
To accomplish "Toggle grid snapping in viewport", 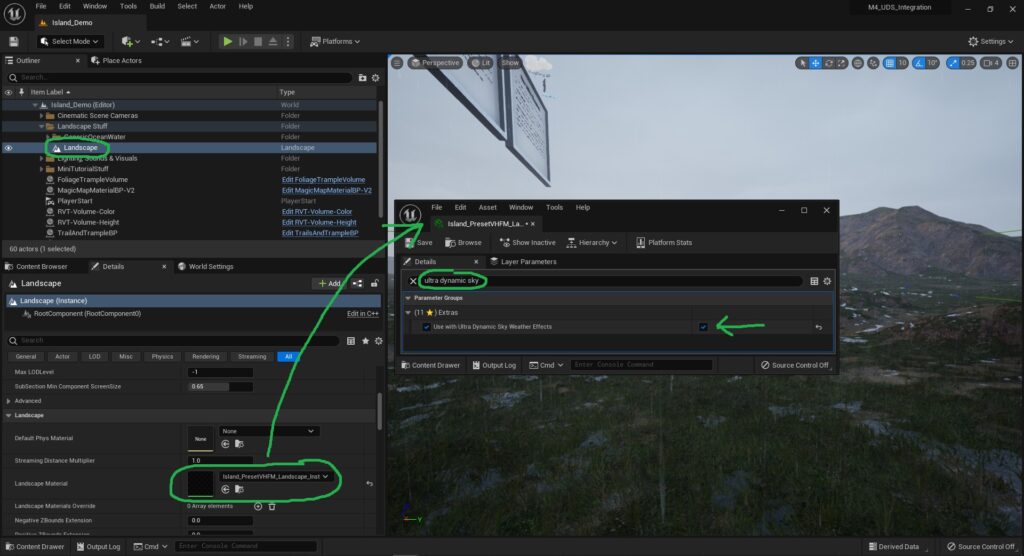I will coord(889,63).
